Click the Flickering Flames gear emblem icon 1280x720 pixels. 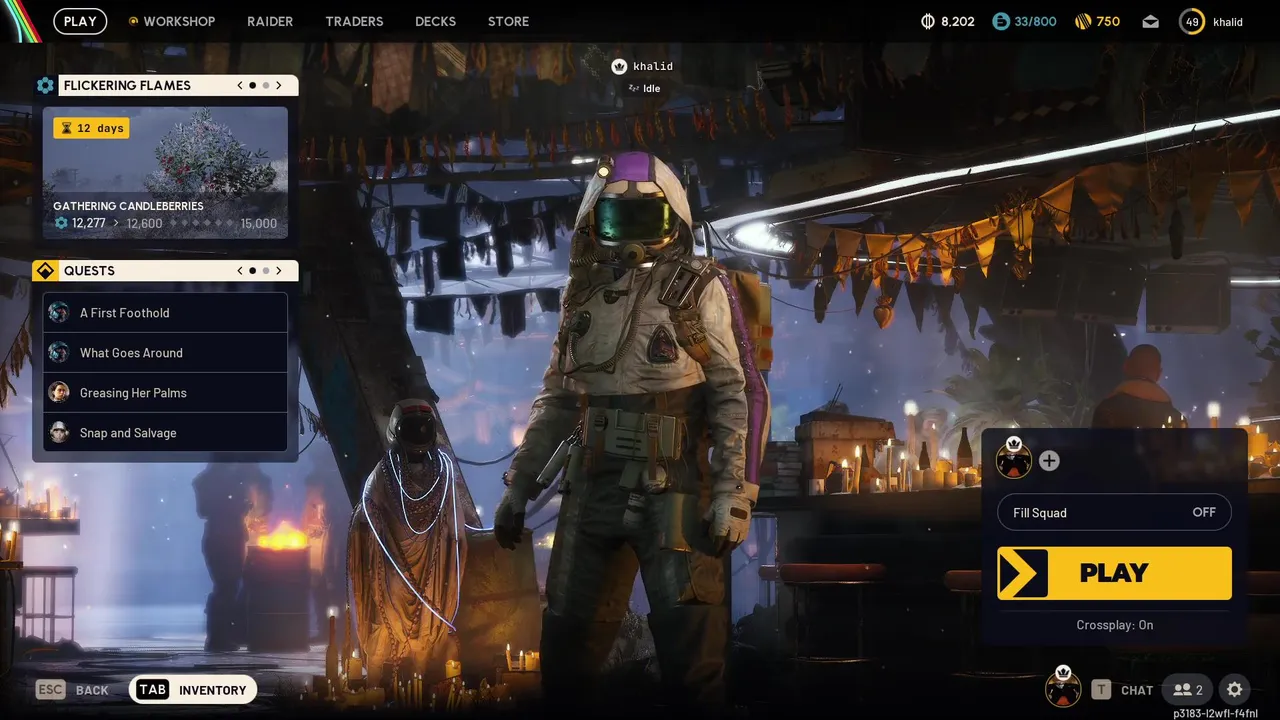[45, 86]
